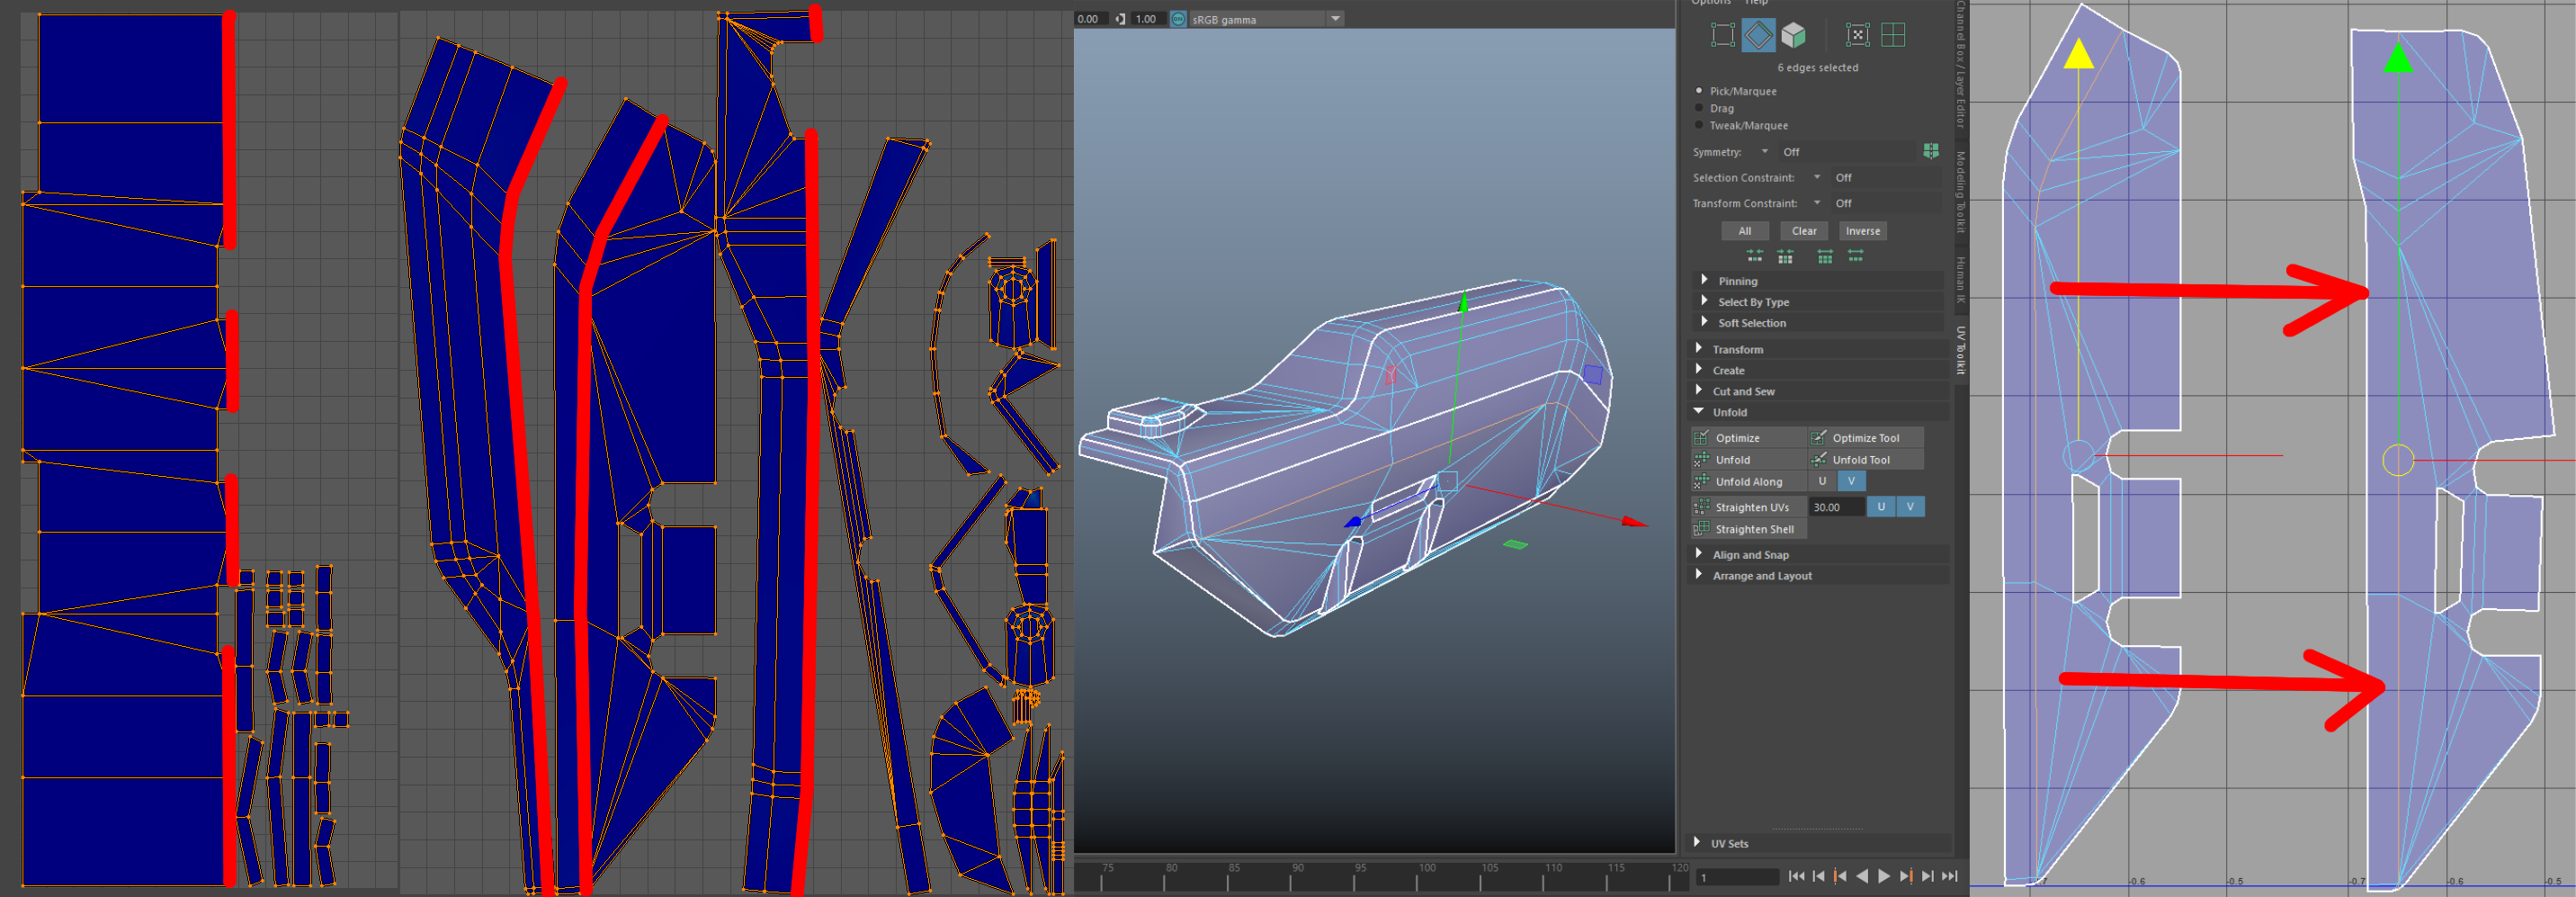Click the symmetry mirror icon beside Symmetry field

pyautogui.click(x=1931, y=151)
